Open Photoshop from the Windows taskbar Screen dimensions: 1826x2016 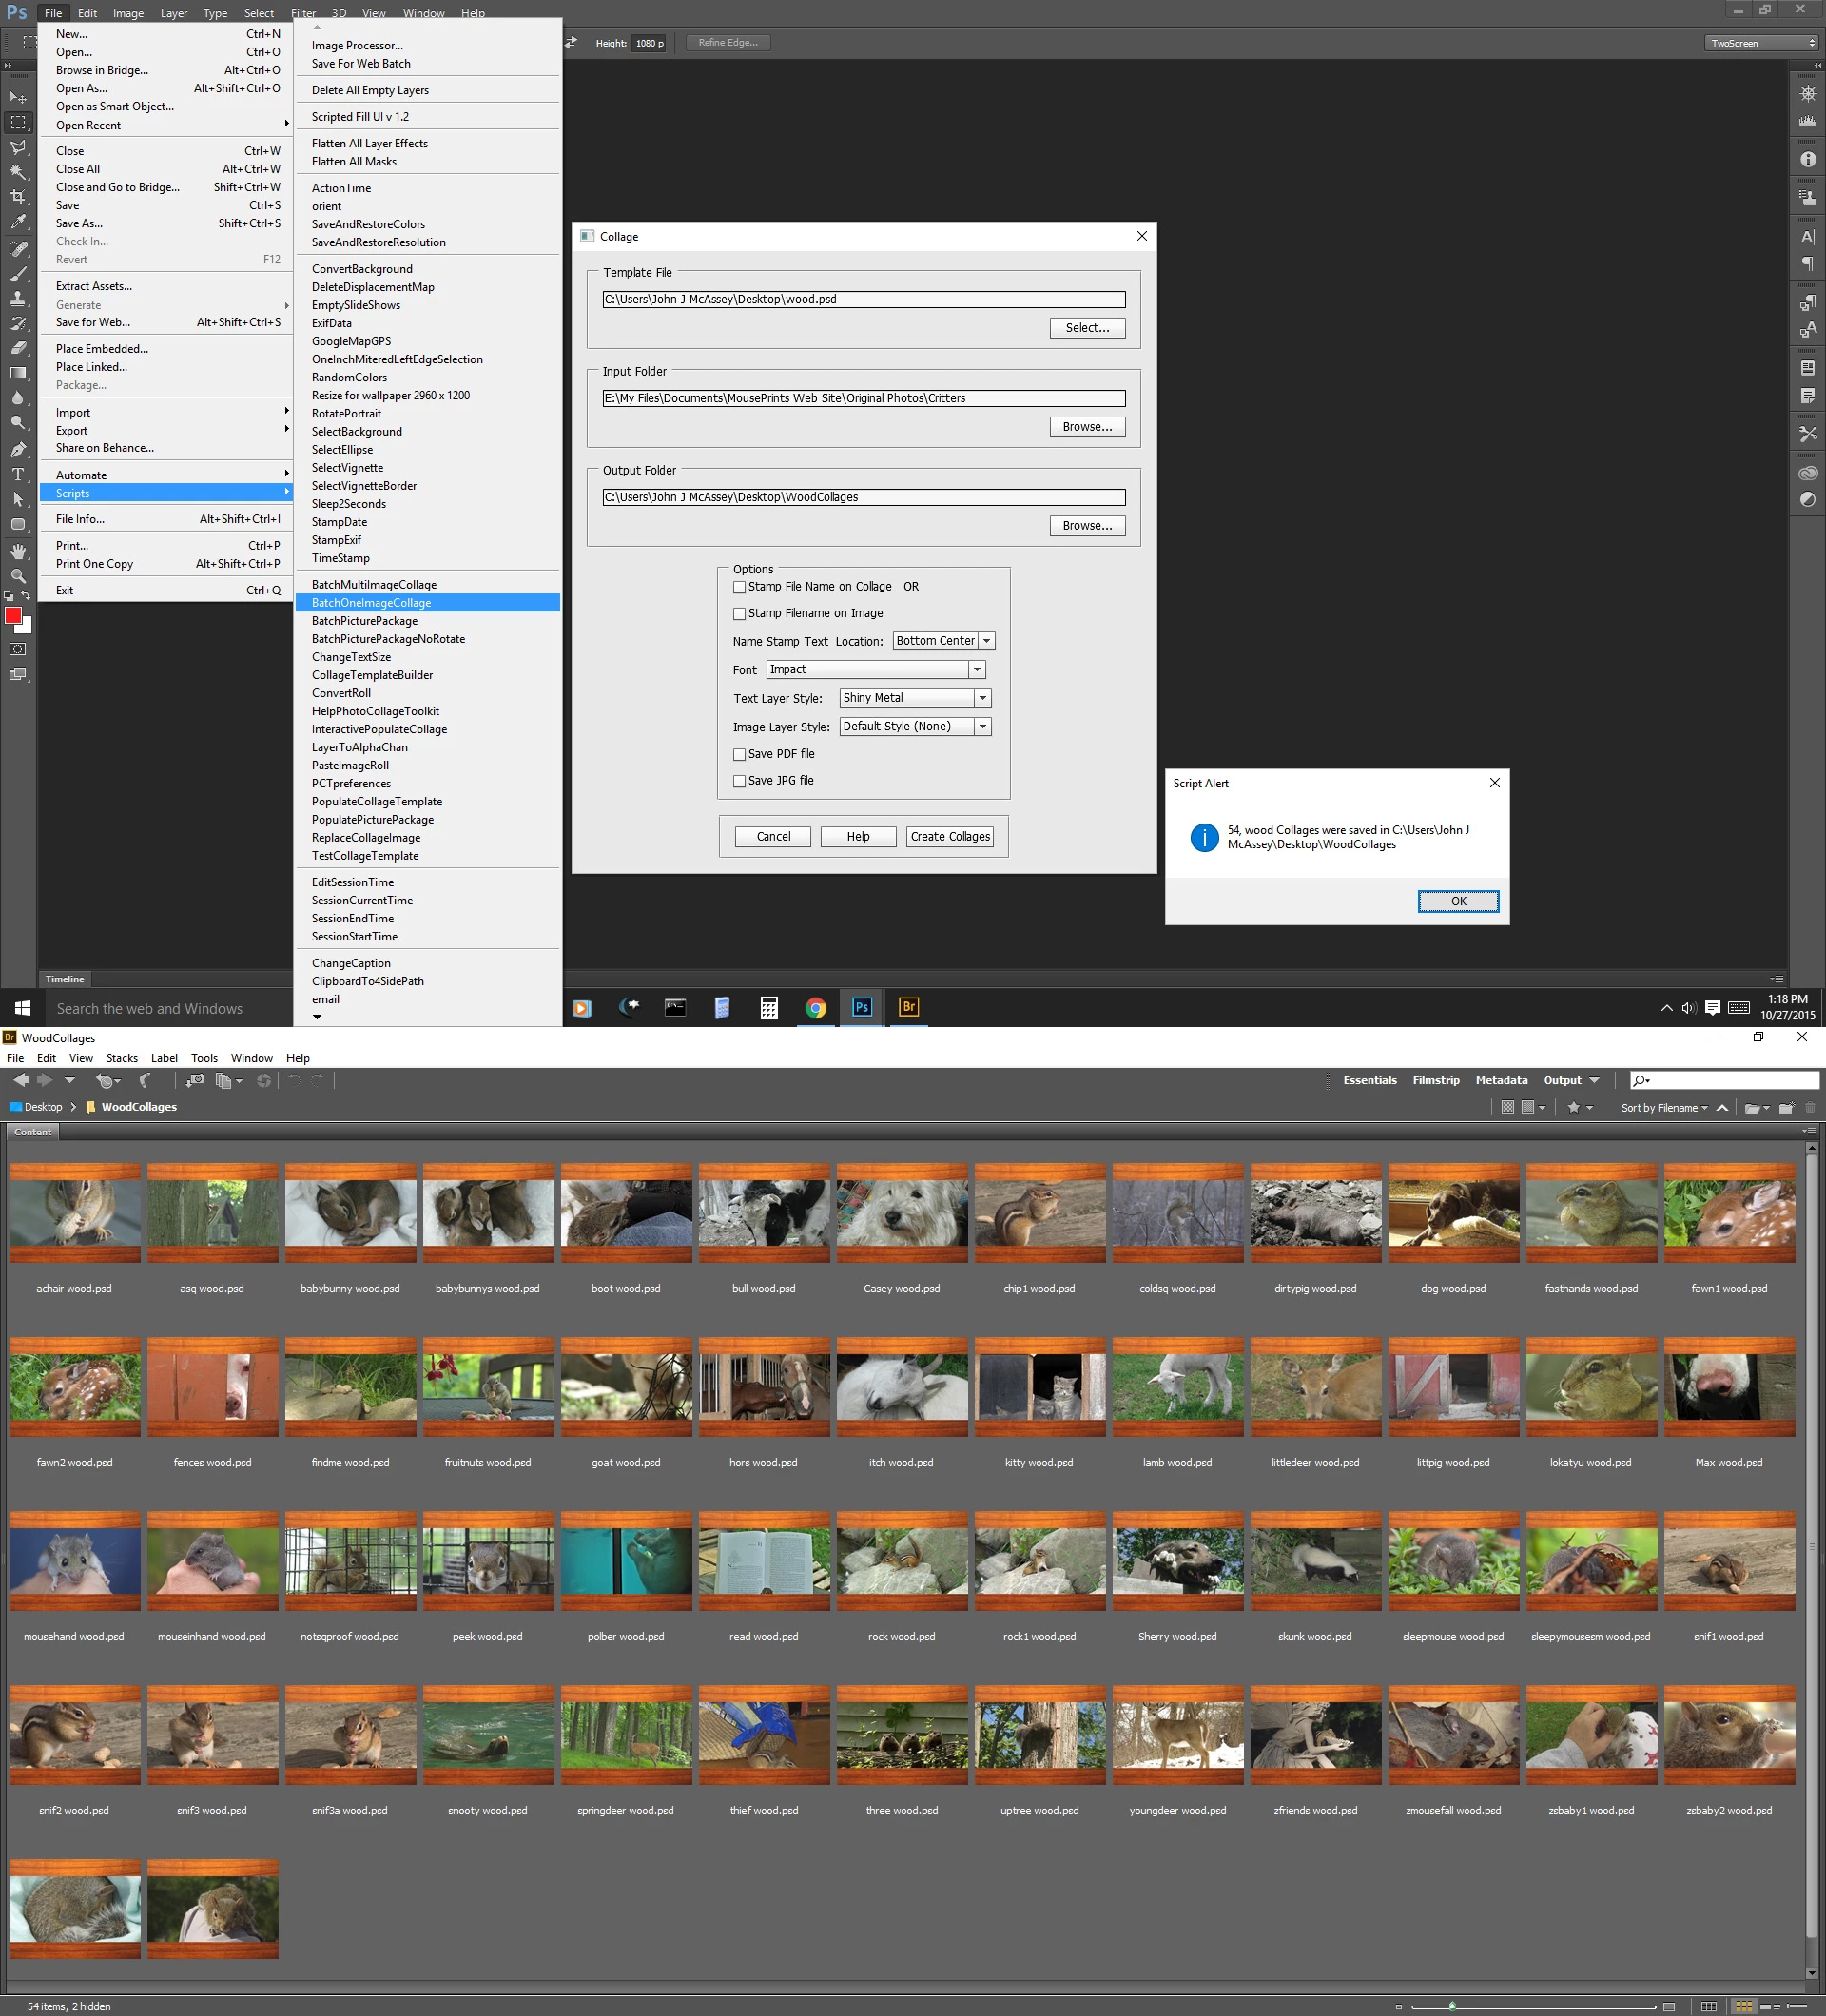click(861, 1007)
